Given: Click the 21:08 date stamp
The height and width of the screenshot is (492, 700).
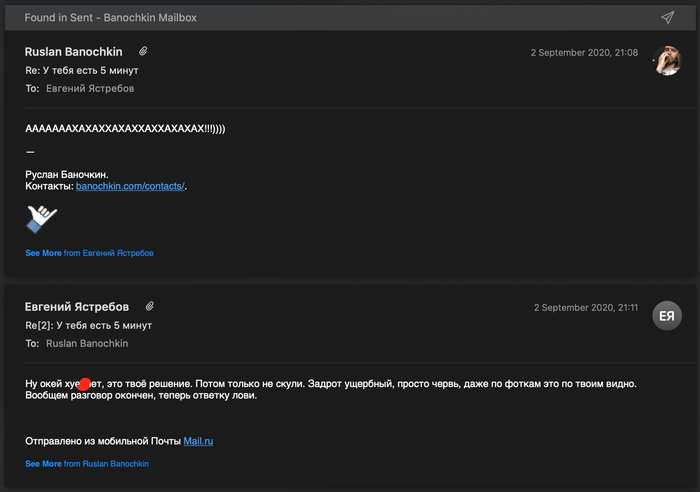Looking at the screenshot, I should tap(584, 52).
